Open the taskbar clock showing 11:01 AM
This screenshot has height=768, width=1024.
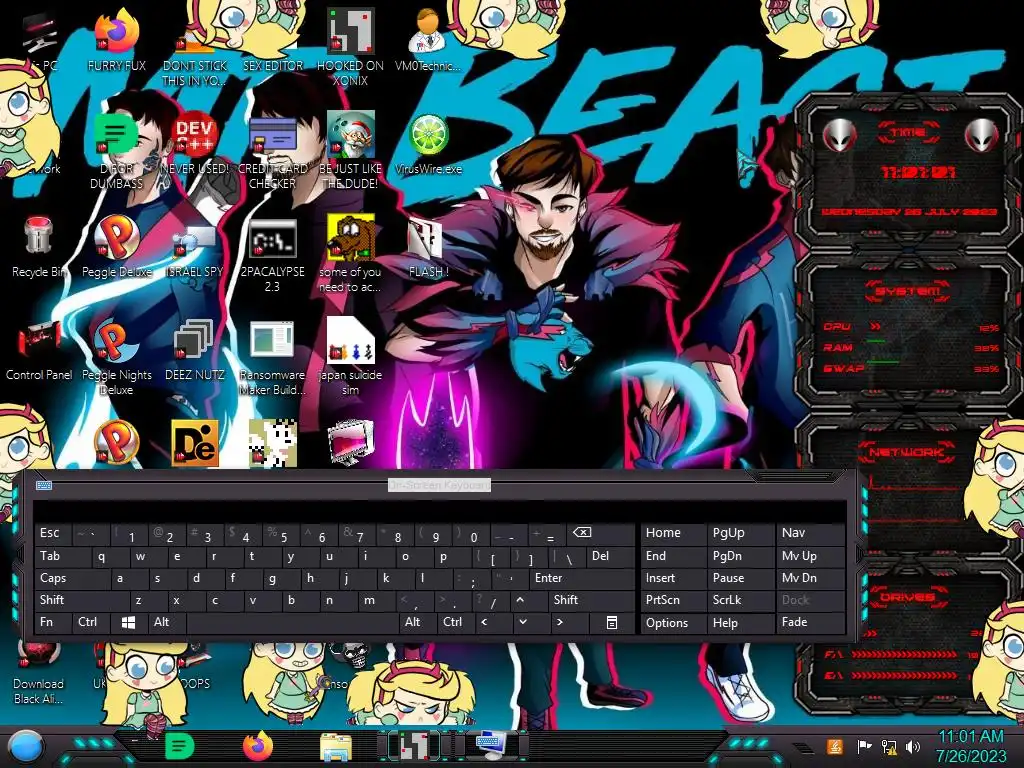pyautogui.click(x=970, y=746)
